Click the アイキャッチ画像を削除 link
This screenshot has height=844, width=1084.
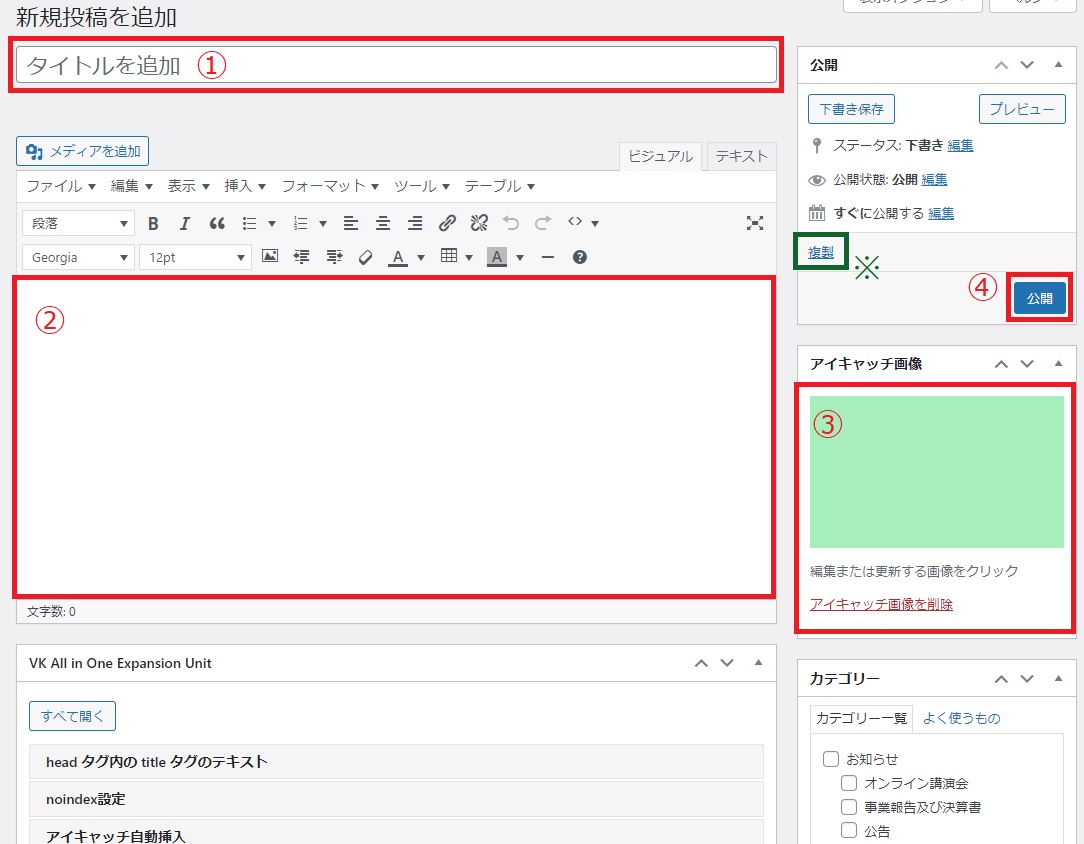click(x=881, y=604)
